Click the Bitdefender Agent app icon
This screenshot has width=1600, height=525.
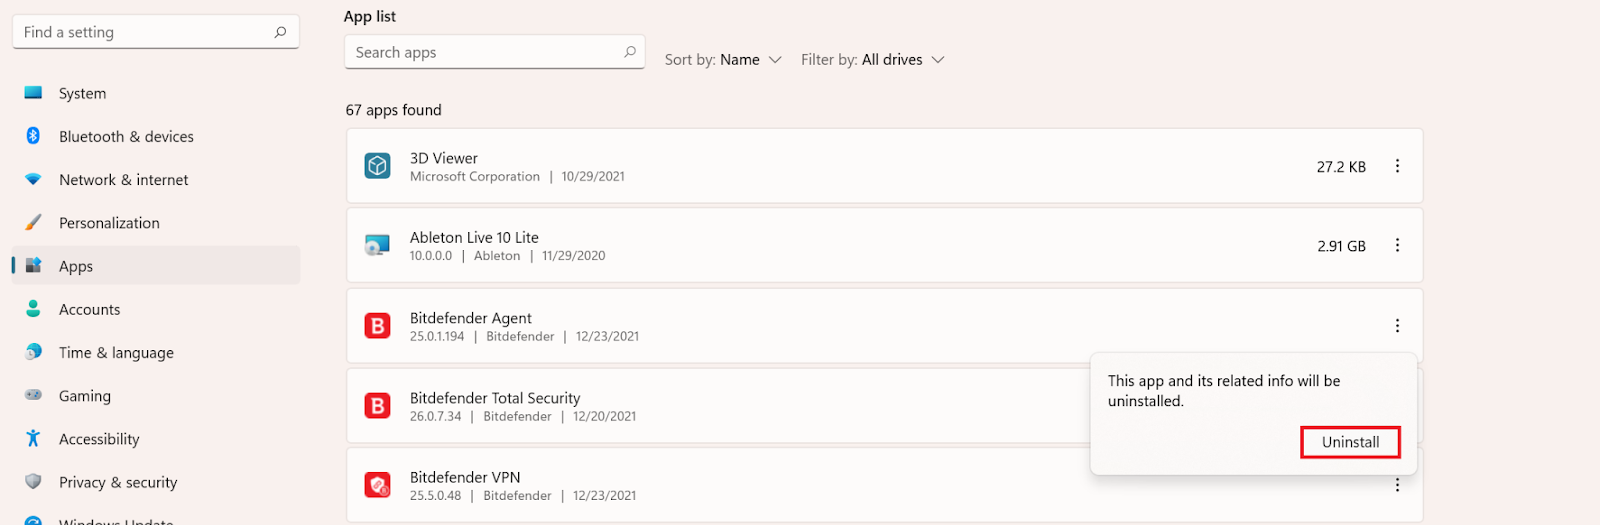click(377, 326)
